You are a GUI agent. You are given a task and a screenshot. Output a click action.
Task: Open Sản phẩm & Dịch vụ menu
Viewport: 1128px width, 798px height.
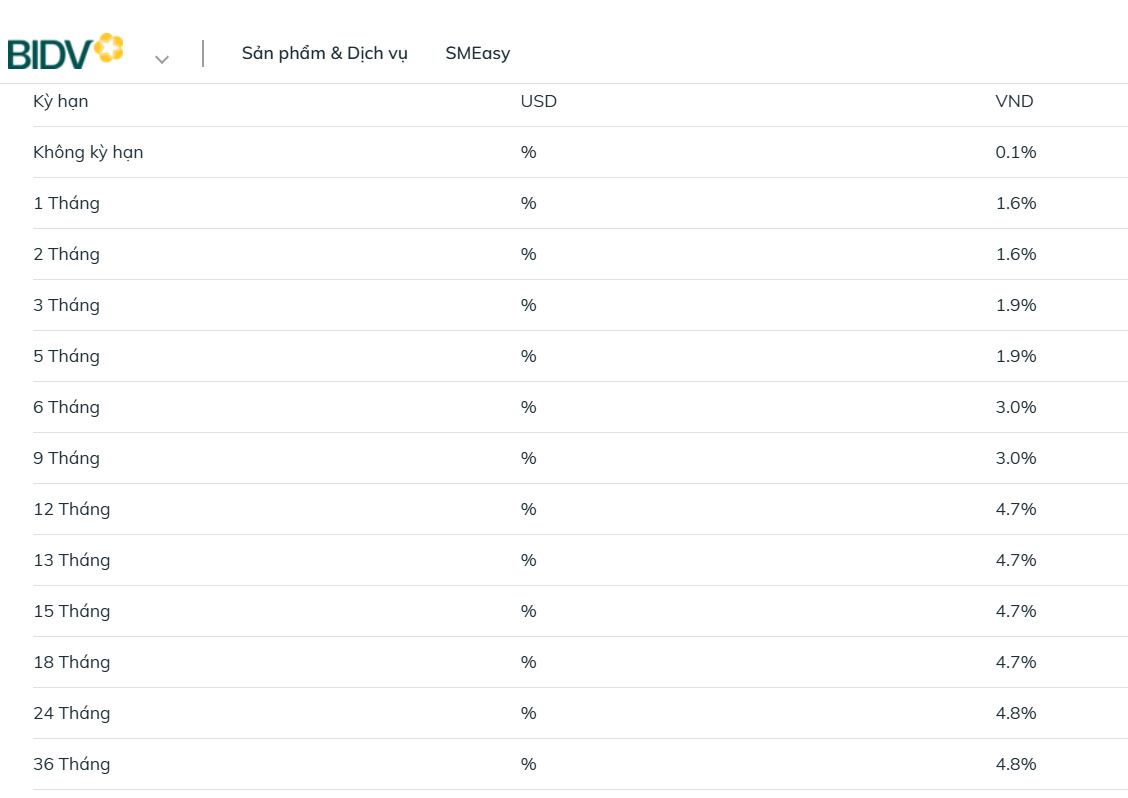coord(324,53)
